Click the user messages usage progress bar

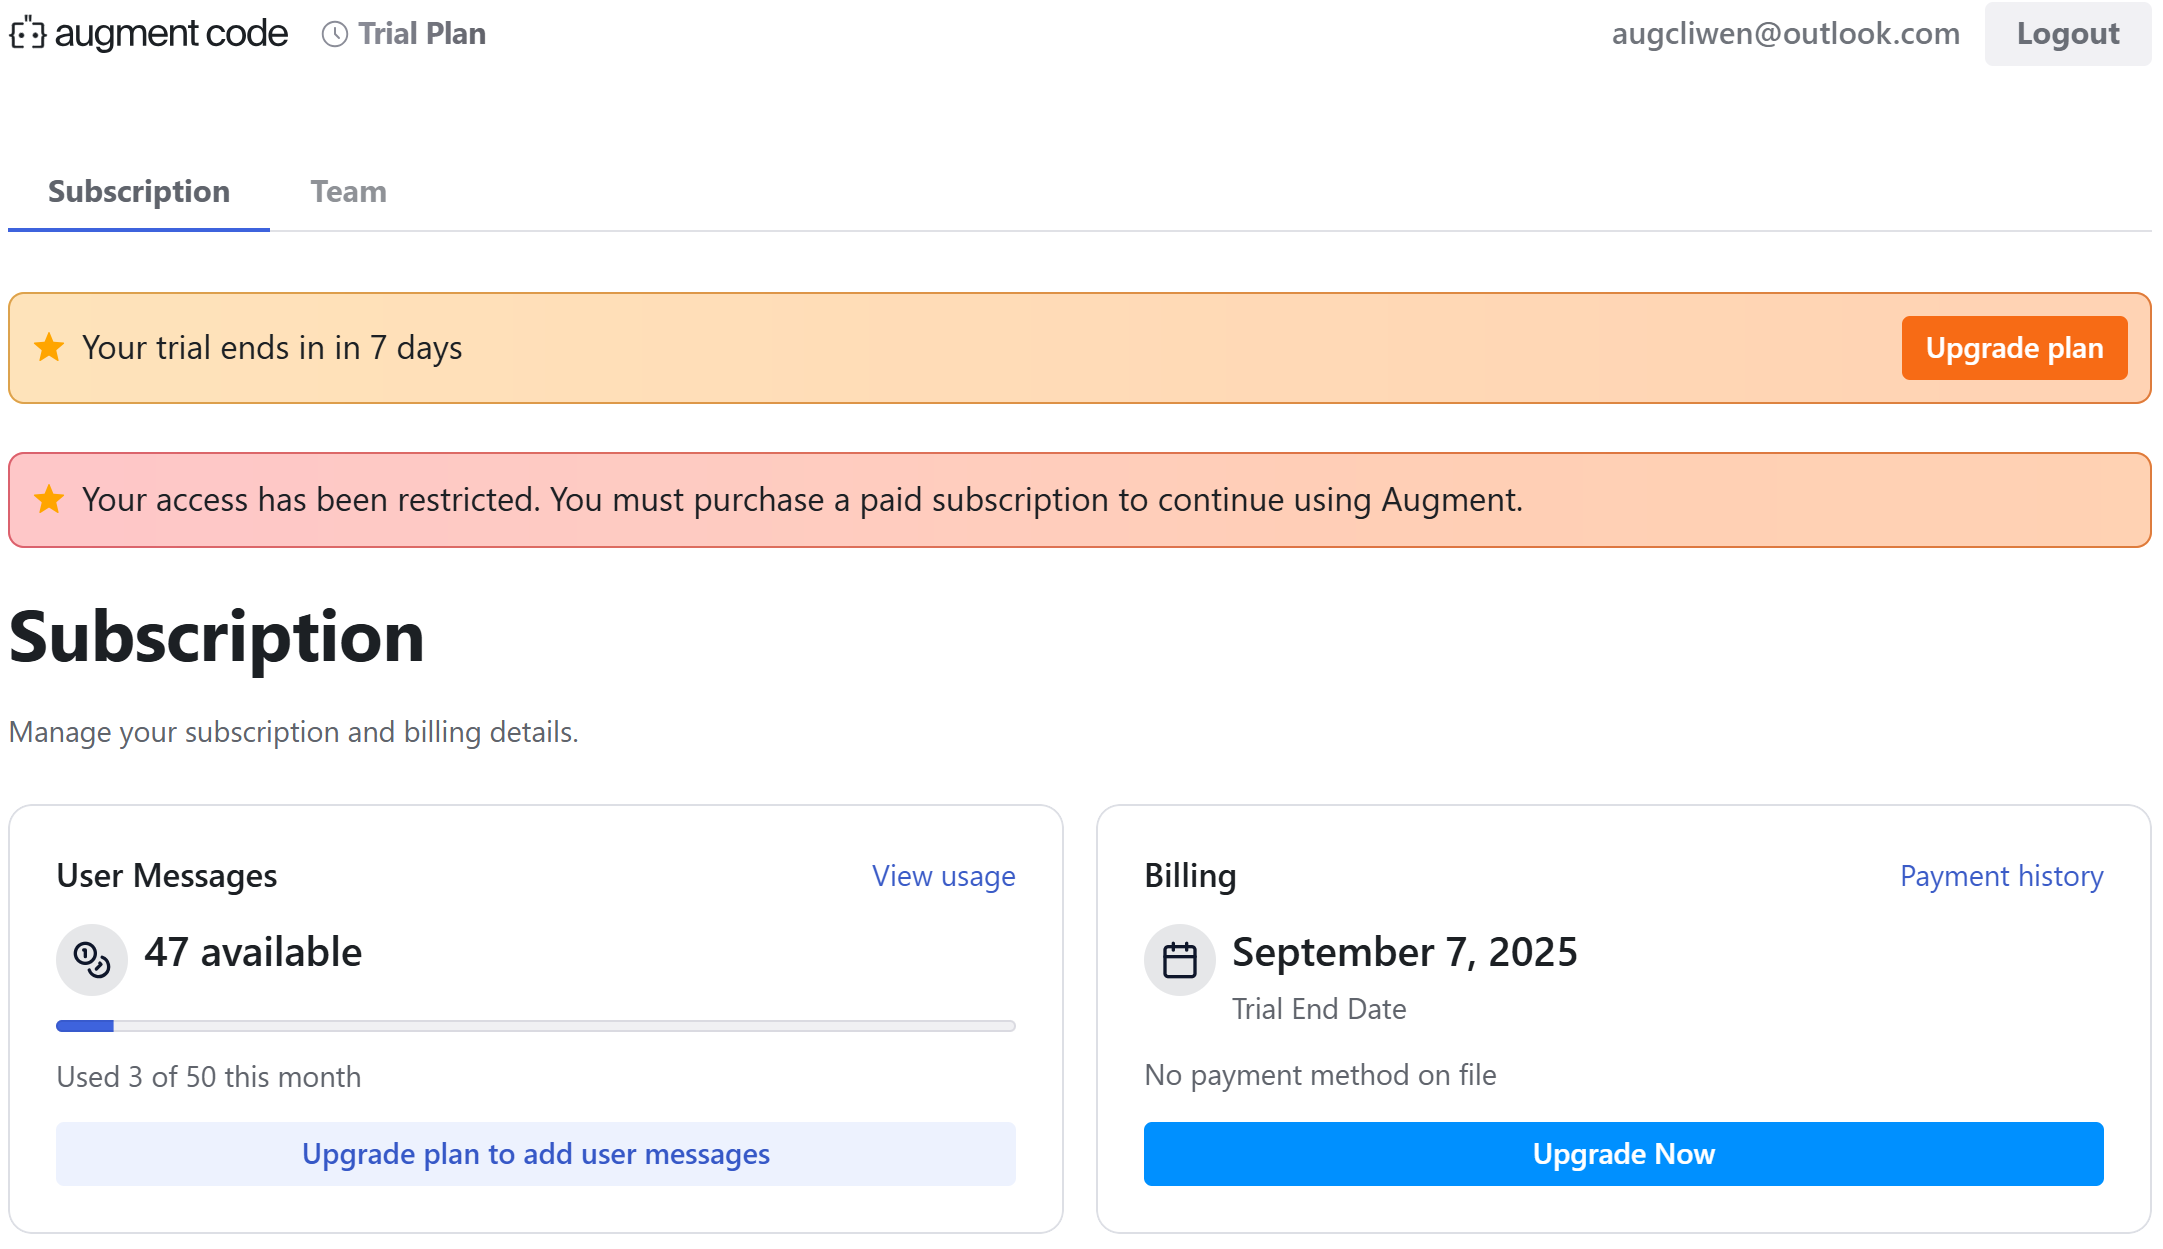(x=536, y=1026)
